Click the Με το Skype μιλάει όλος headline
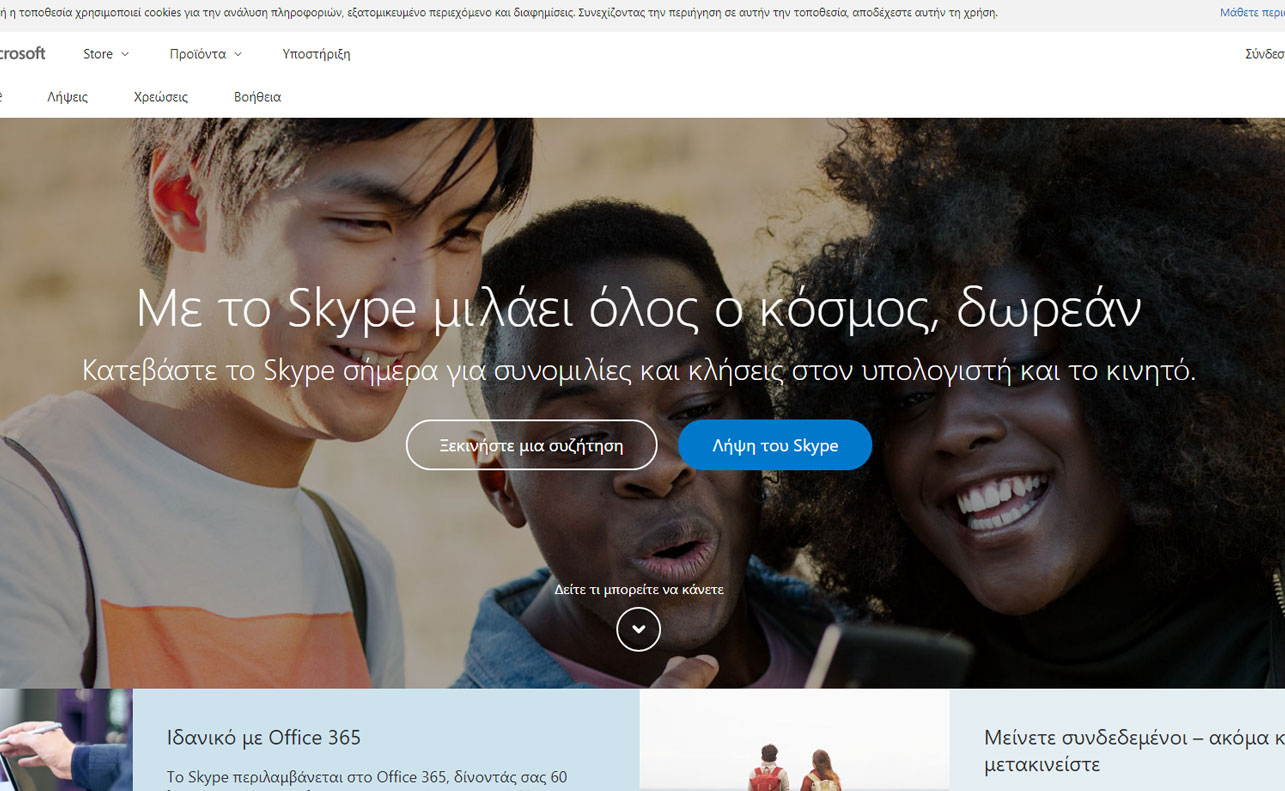 pyautogui.click(x=638, y=308)
